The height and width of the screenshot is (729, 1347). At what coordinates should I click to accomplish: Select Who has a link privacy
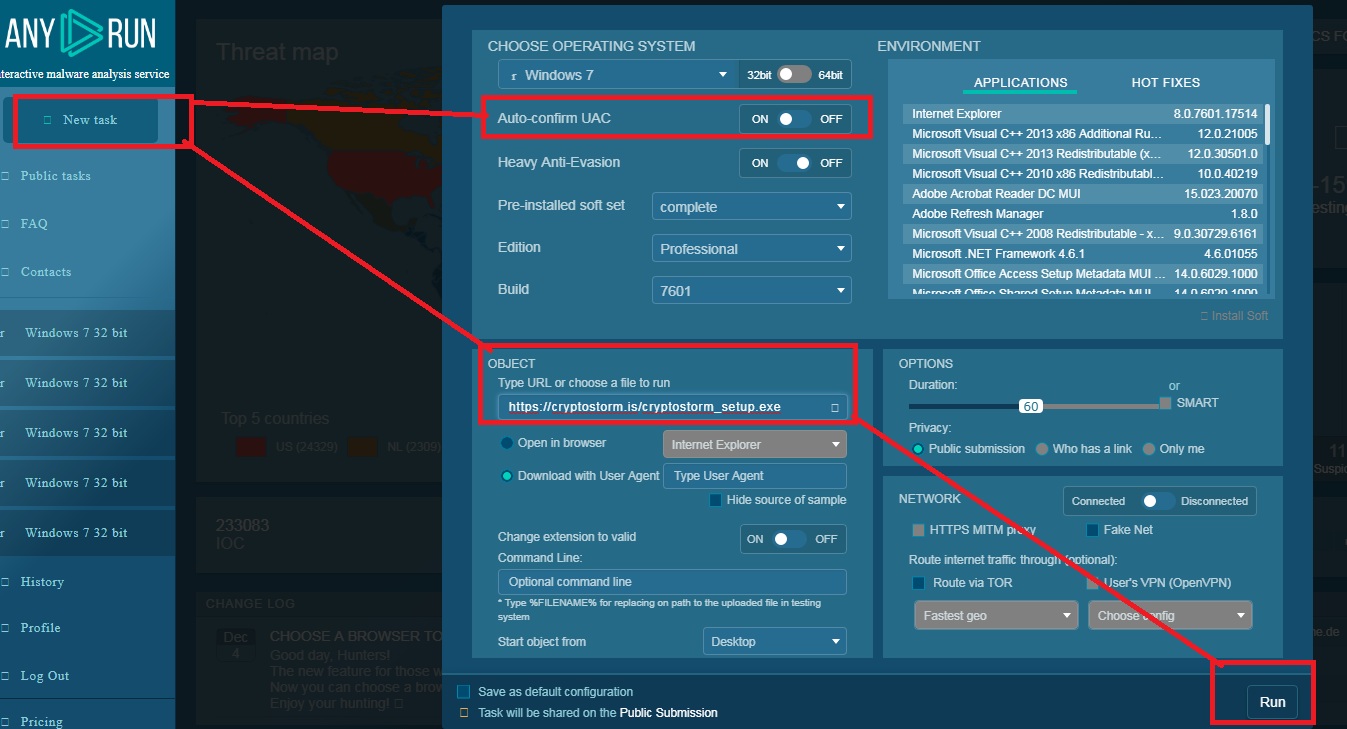click(x=1041, y=449)
